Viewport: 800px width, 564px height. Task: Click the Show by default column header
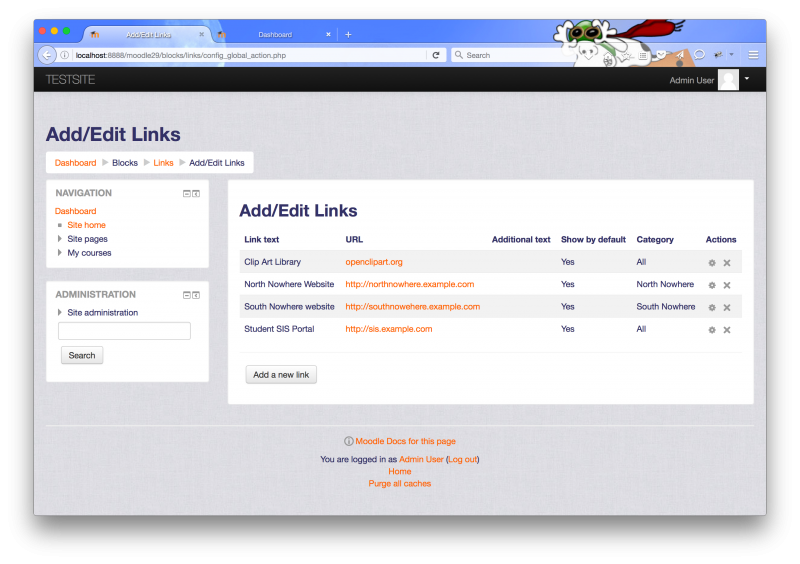(x=593, y=239)
